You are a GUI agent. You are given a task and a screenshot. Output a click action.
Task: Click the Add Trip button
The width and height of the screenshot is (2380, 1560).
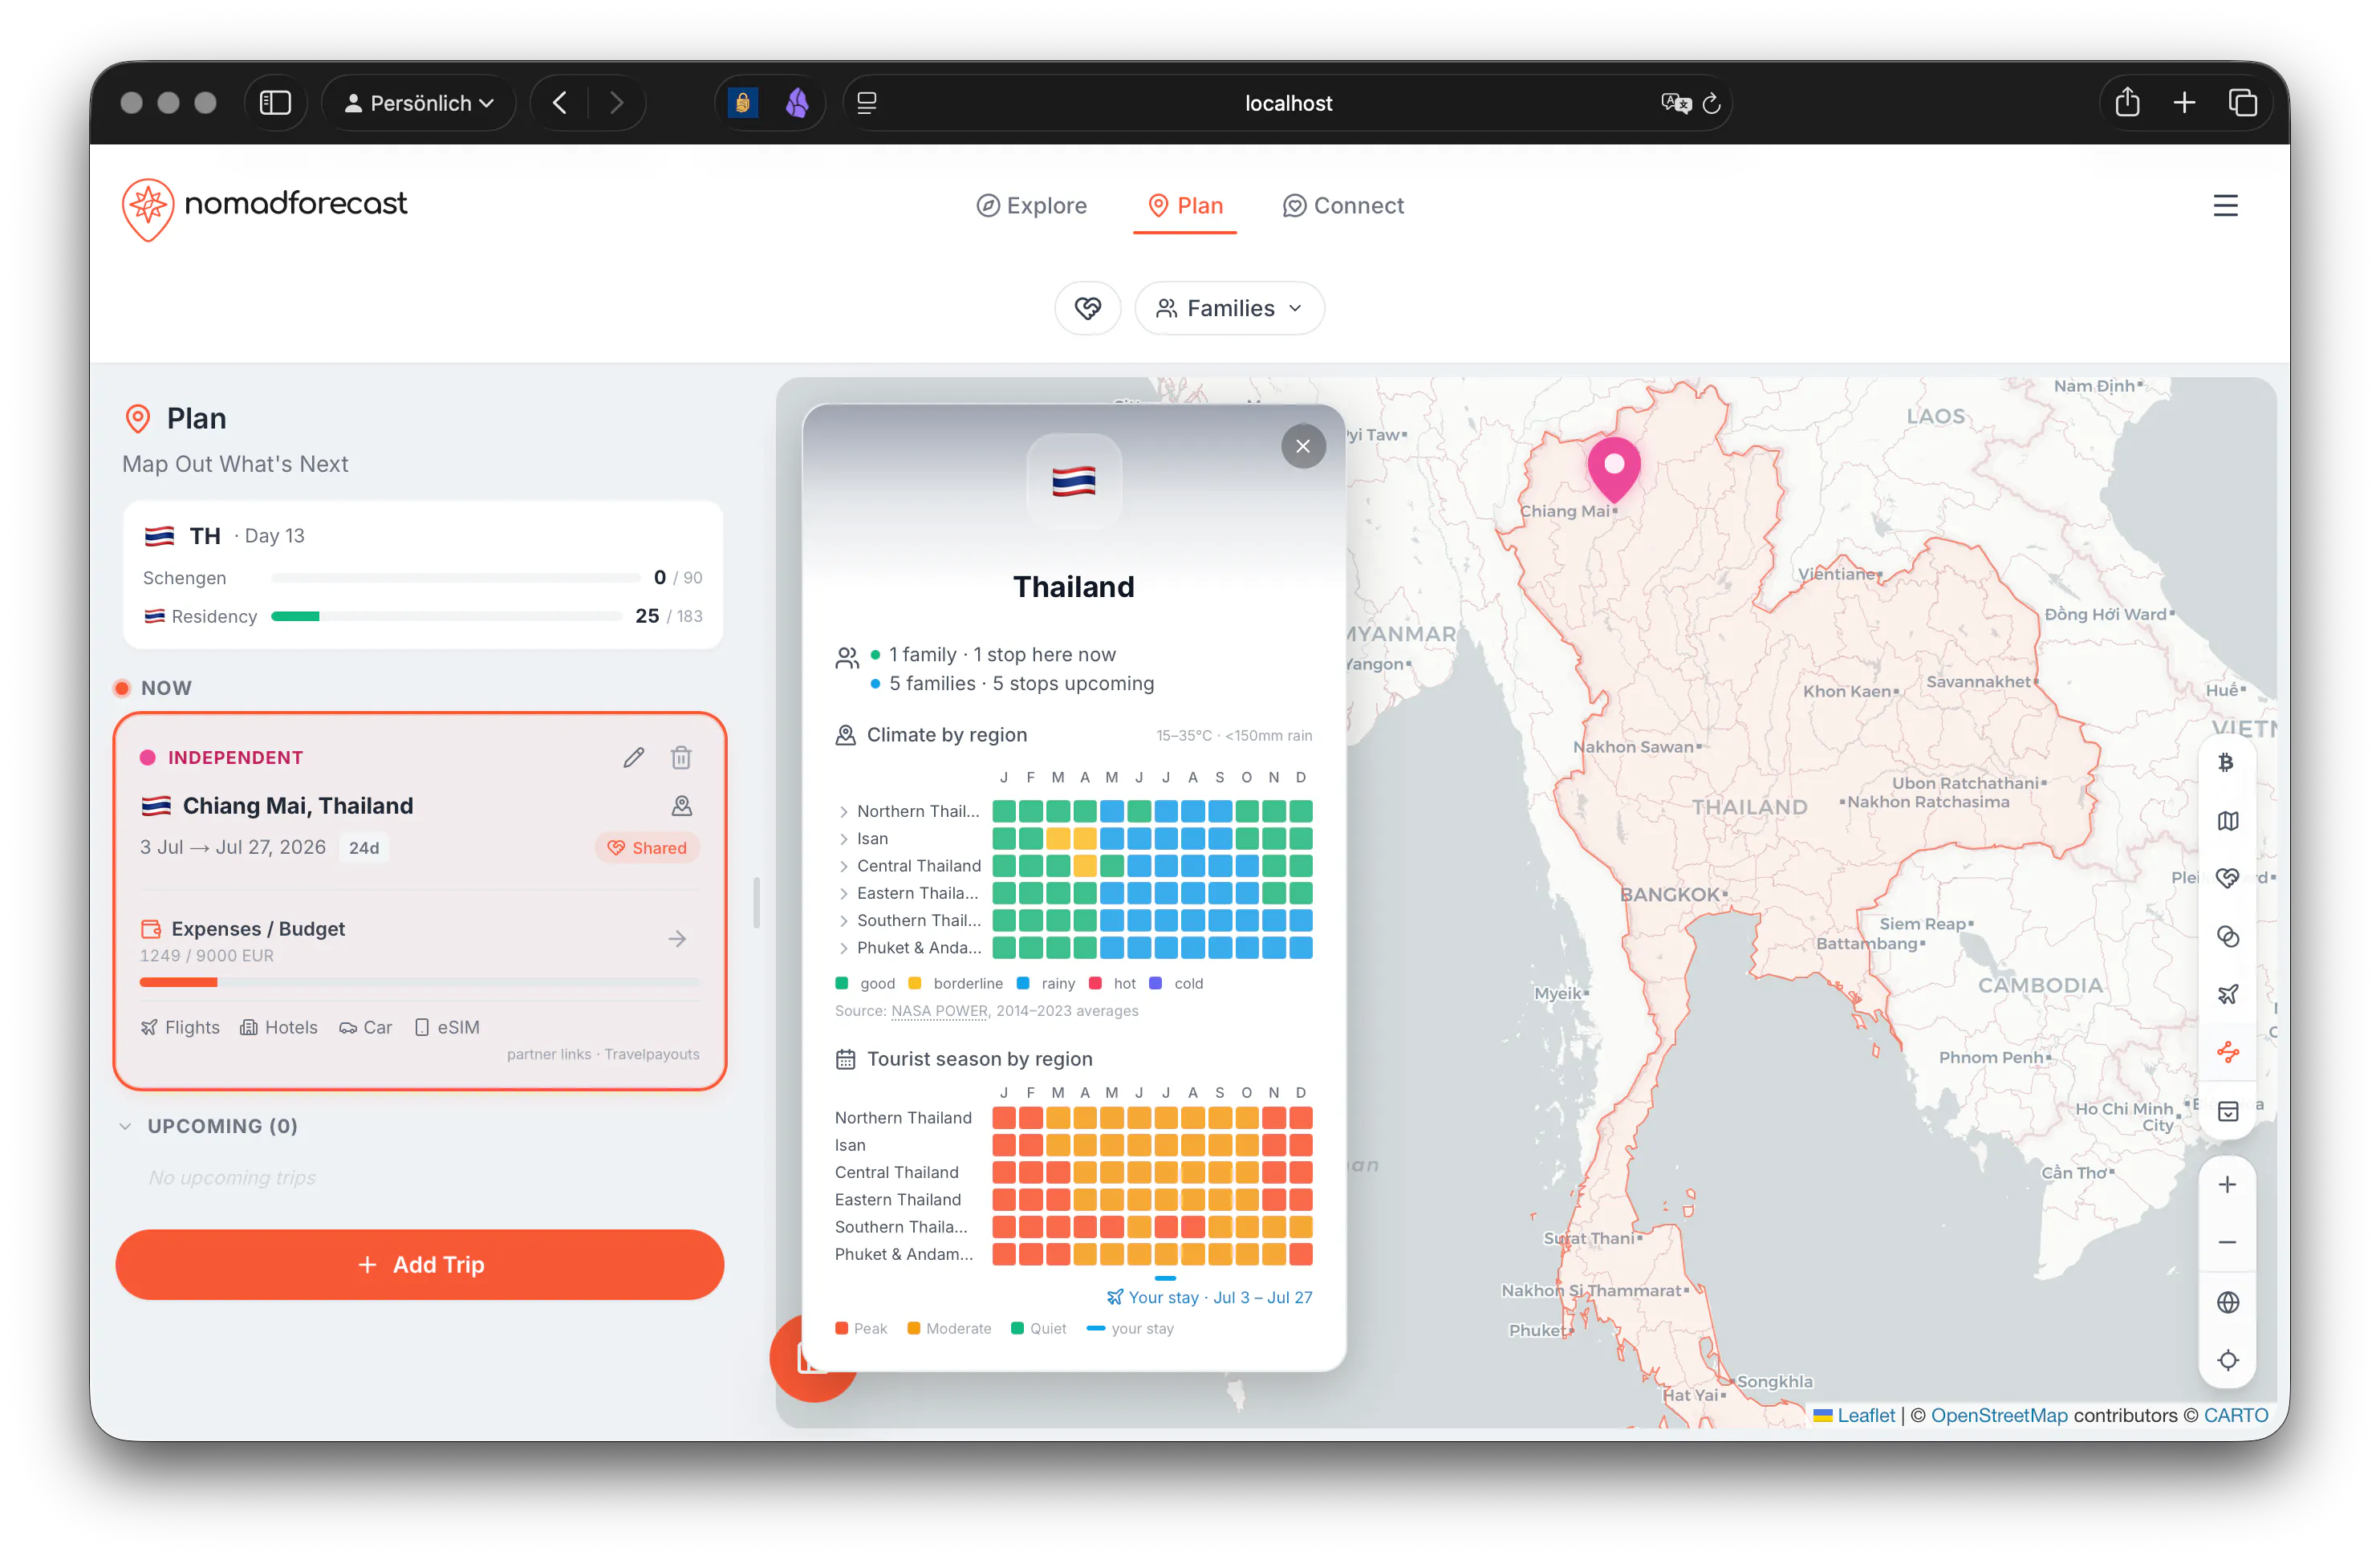point(420,1264)
